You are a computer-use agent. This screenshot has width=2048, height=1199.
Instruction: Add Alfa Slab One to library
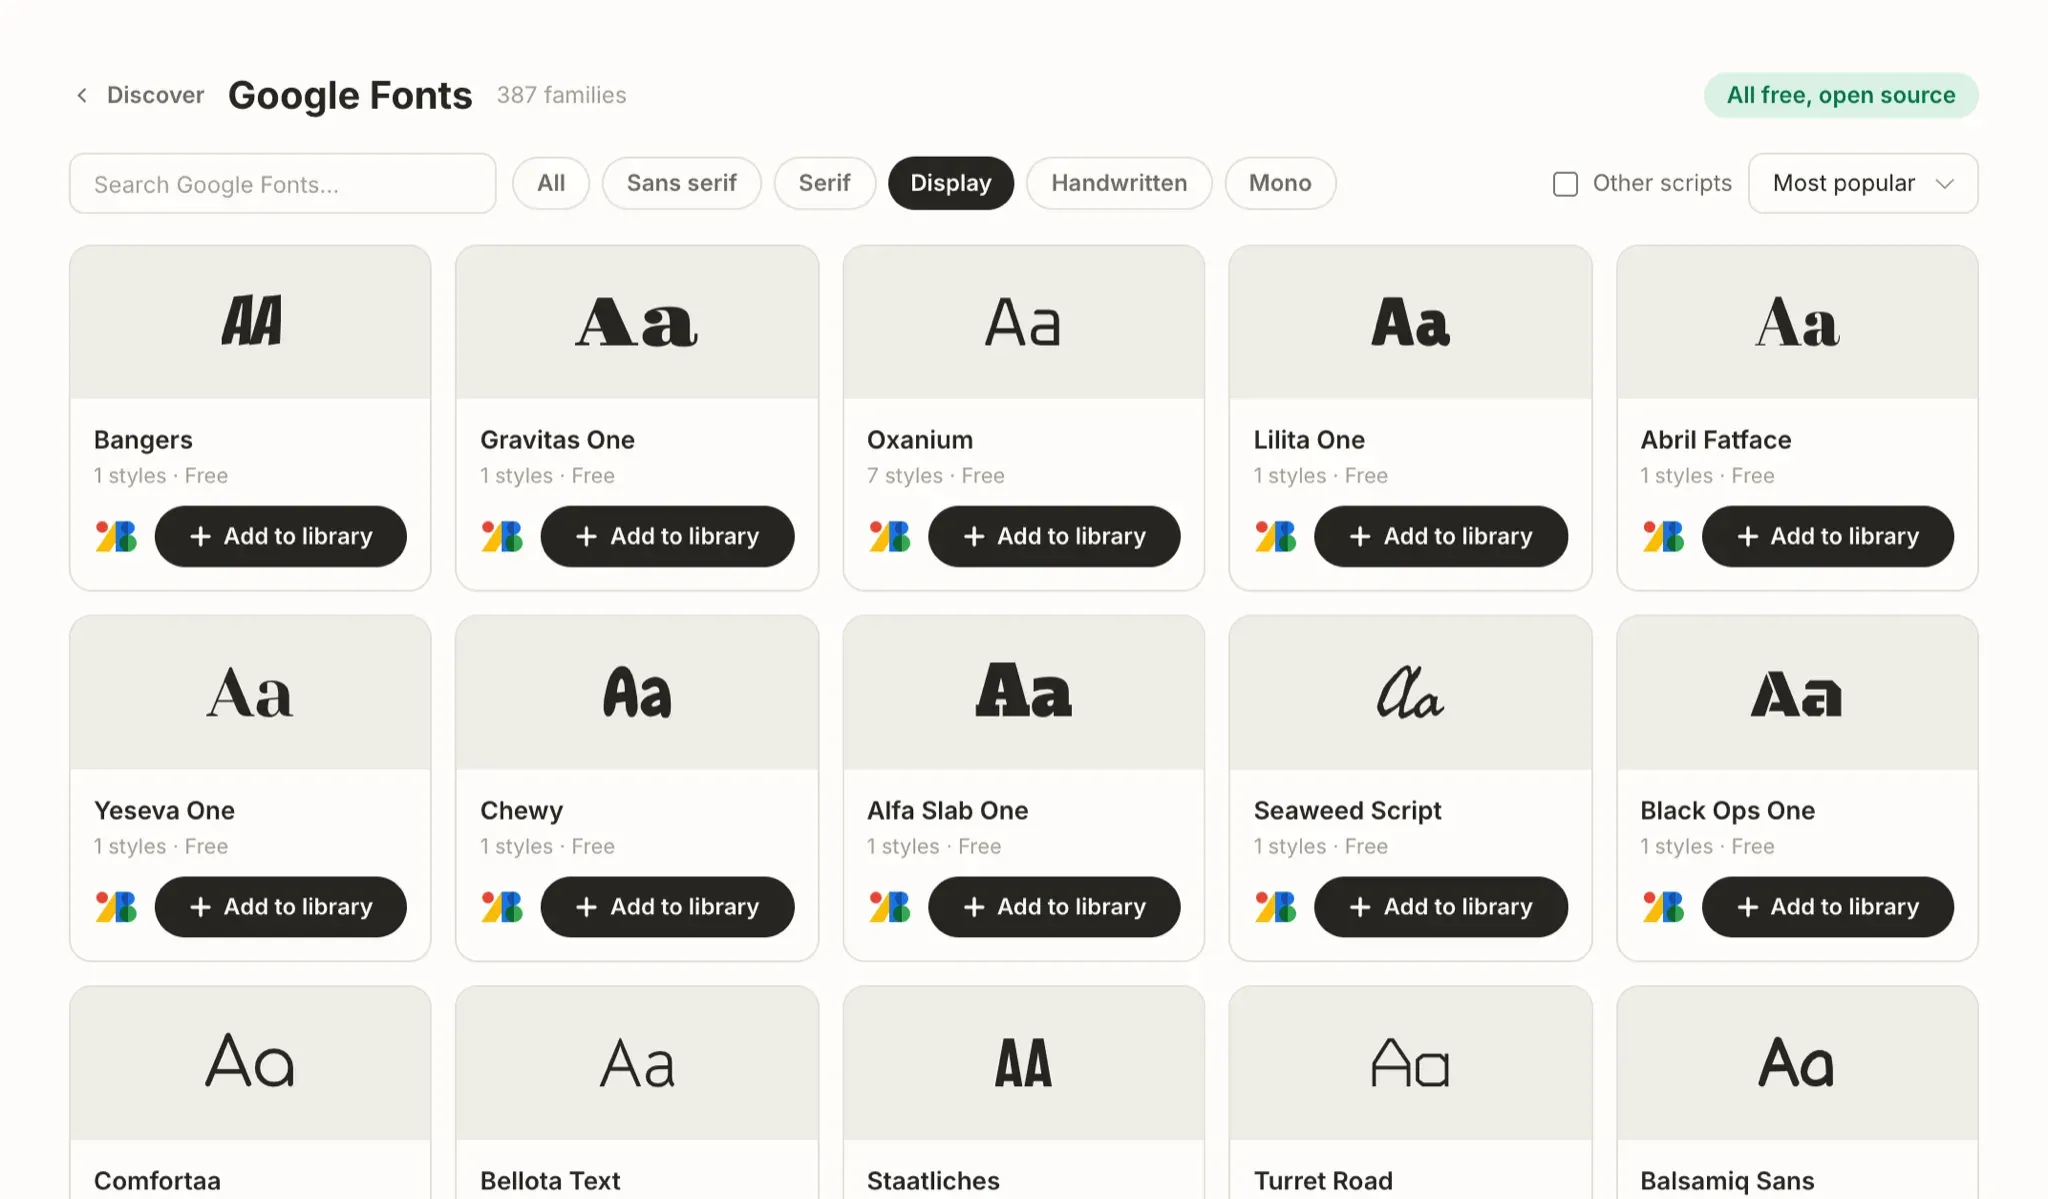point(1054,907)
